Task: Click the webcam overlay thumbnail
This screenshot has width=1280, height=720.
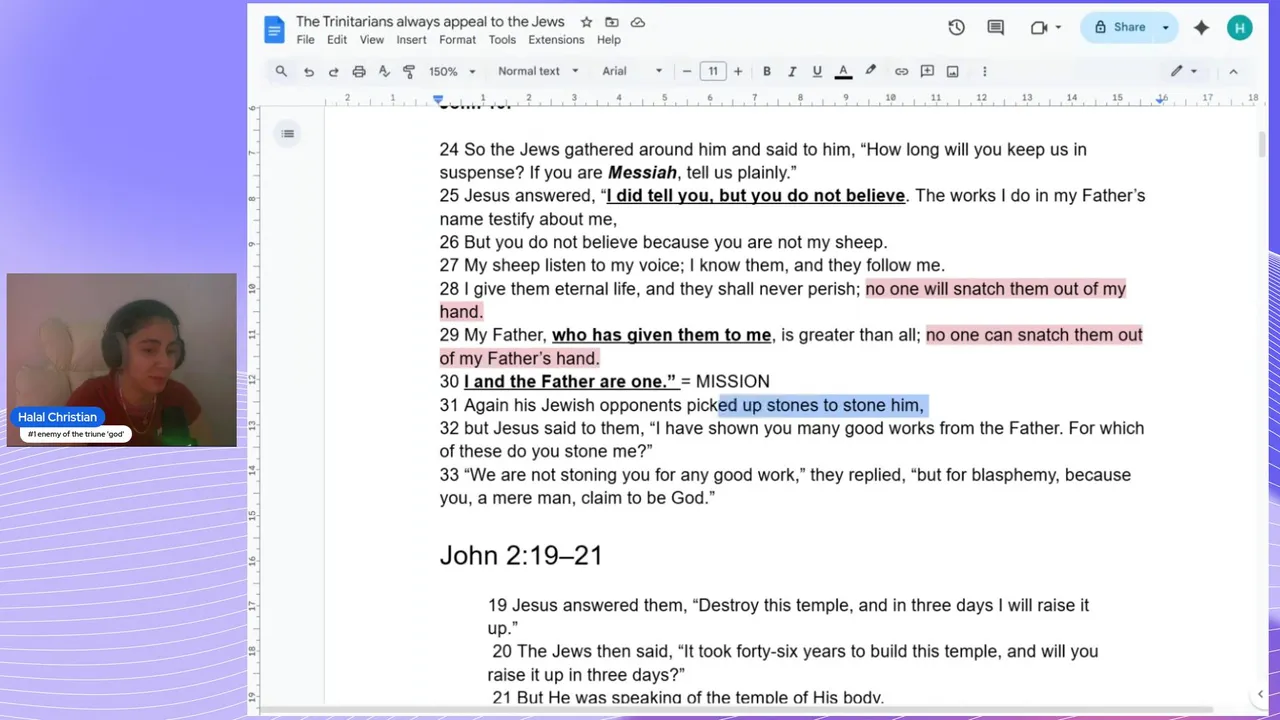Action: [122, 360]
